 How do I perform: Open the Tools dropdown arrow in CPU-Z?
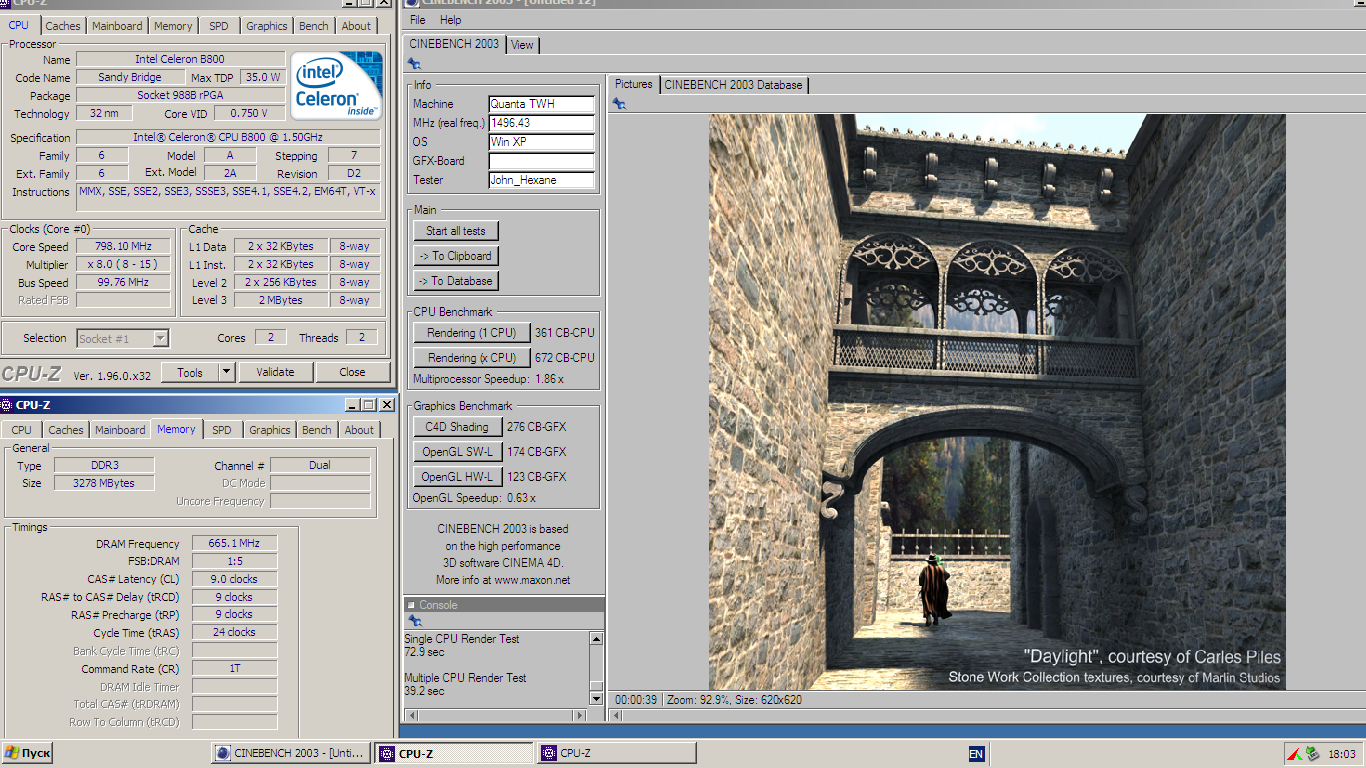[x=226, y=372]
